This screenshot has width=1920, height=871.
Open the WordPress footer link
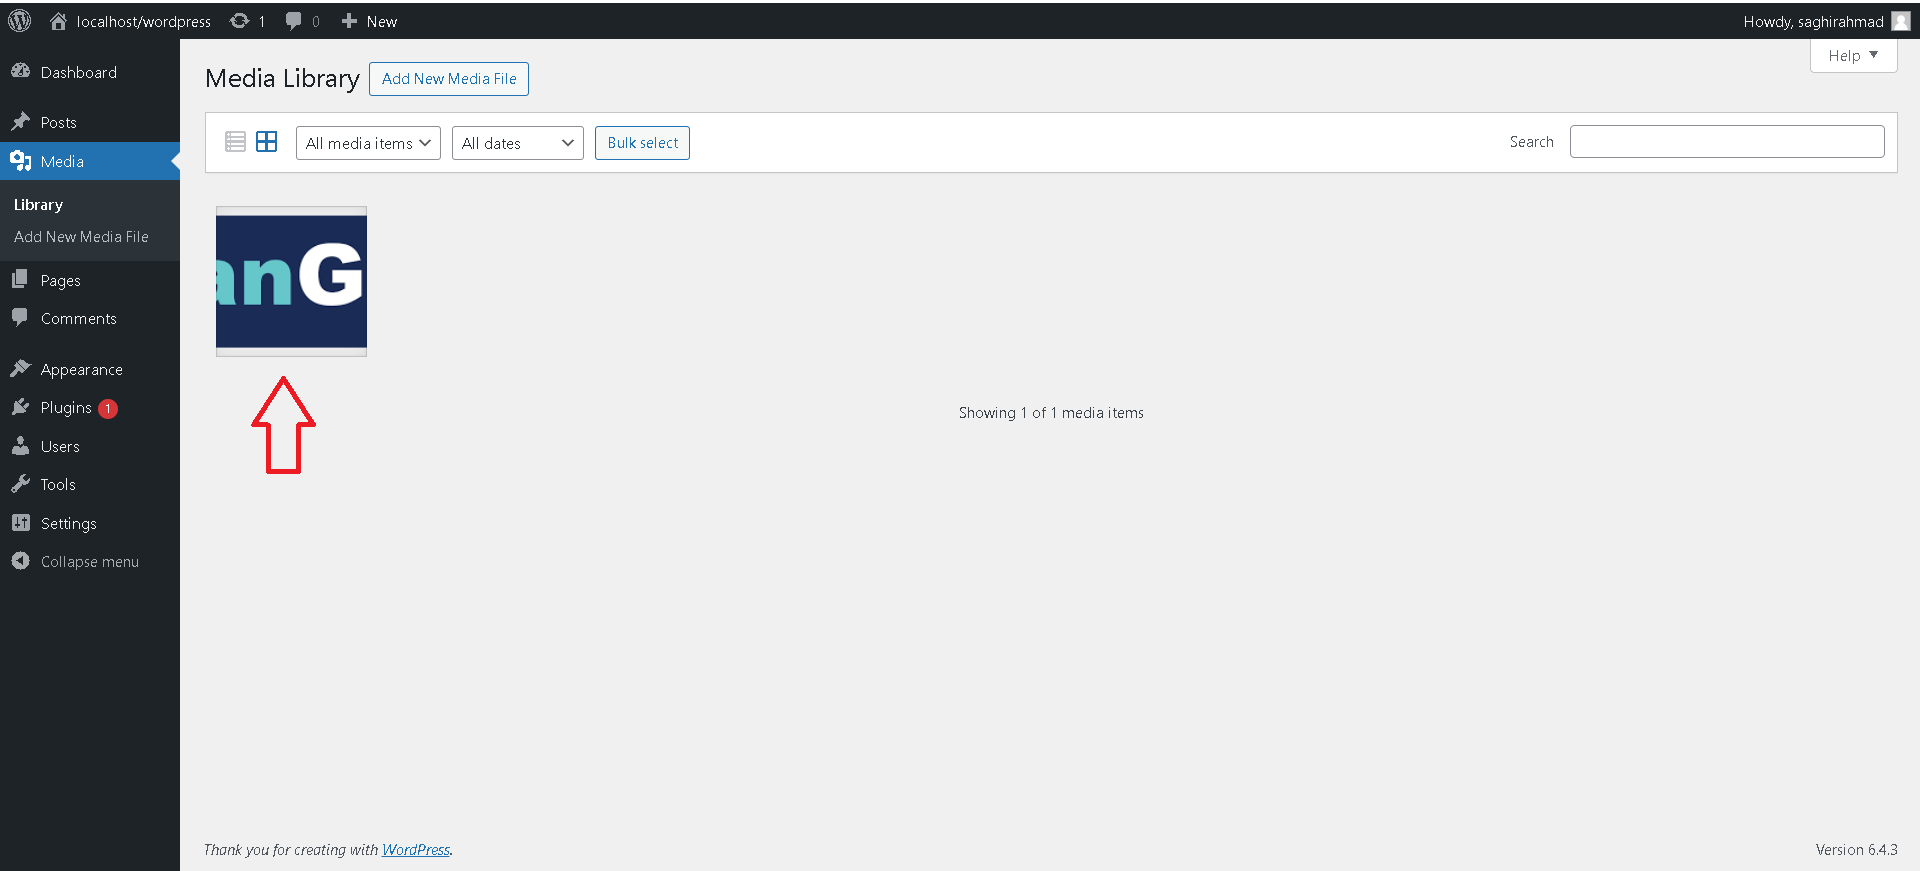tap(416, 850)
